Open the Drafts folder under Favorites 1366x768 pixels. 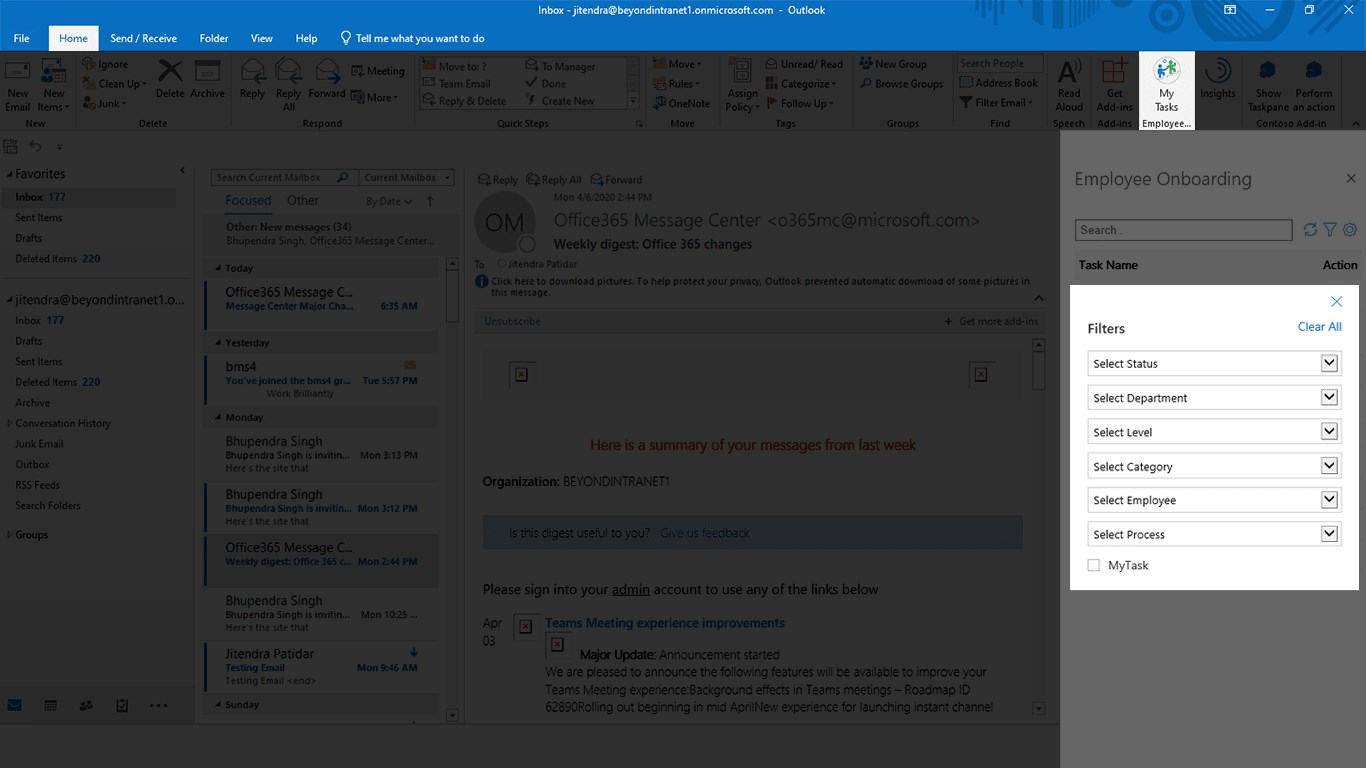tap(29, 238)
